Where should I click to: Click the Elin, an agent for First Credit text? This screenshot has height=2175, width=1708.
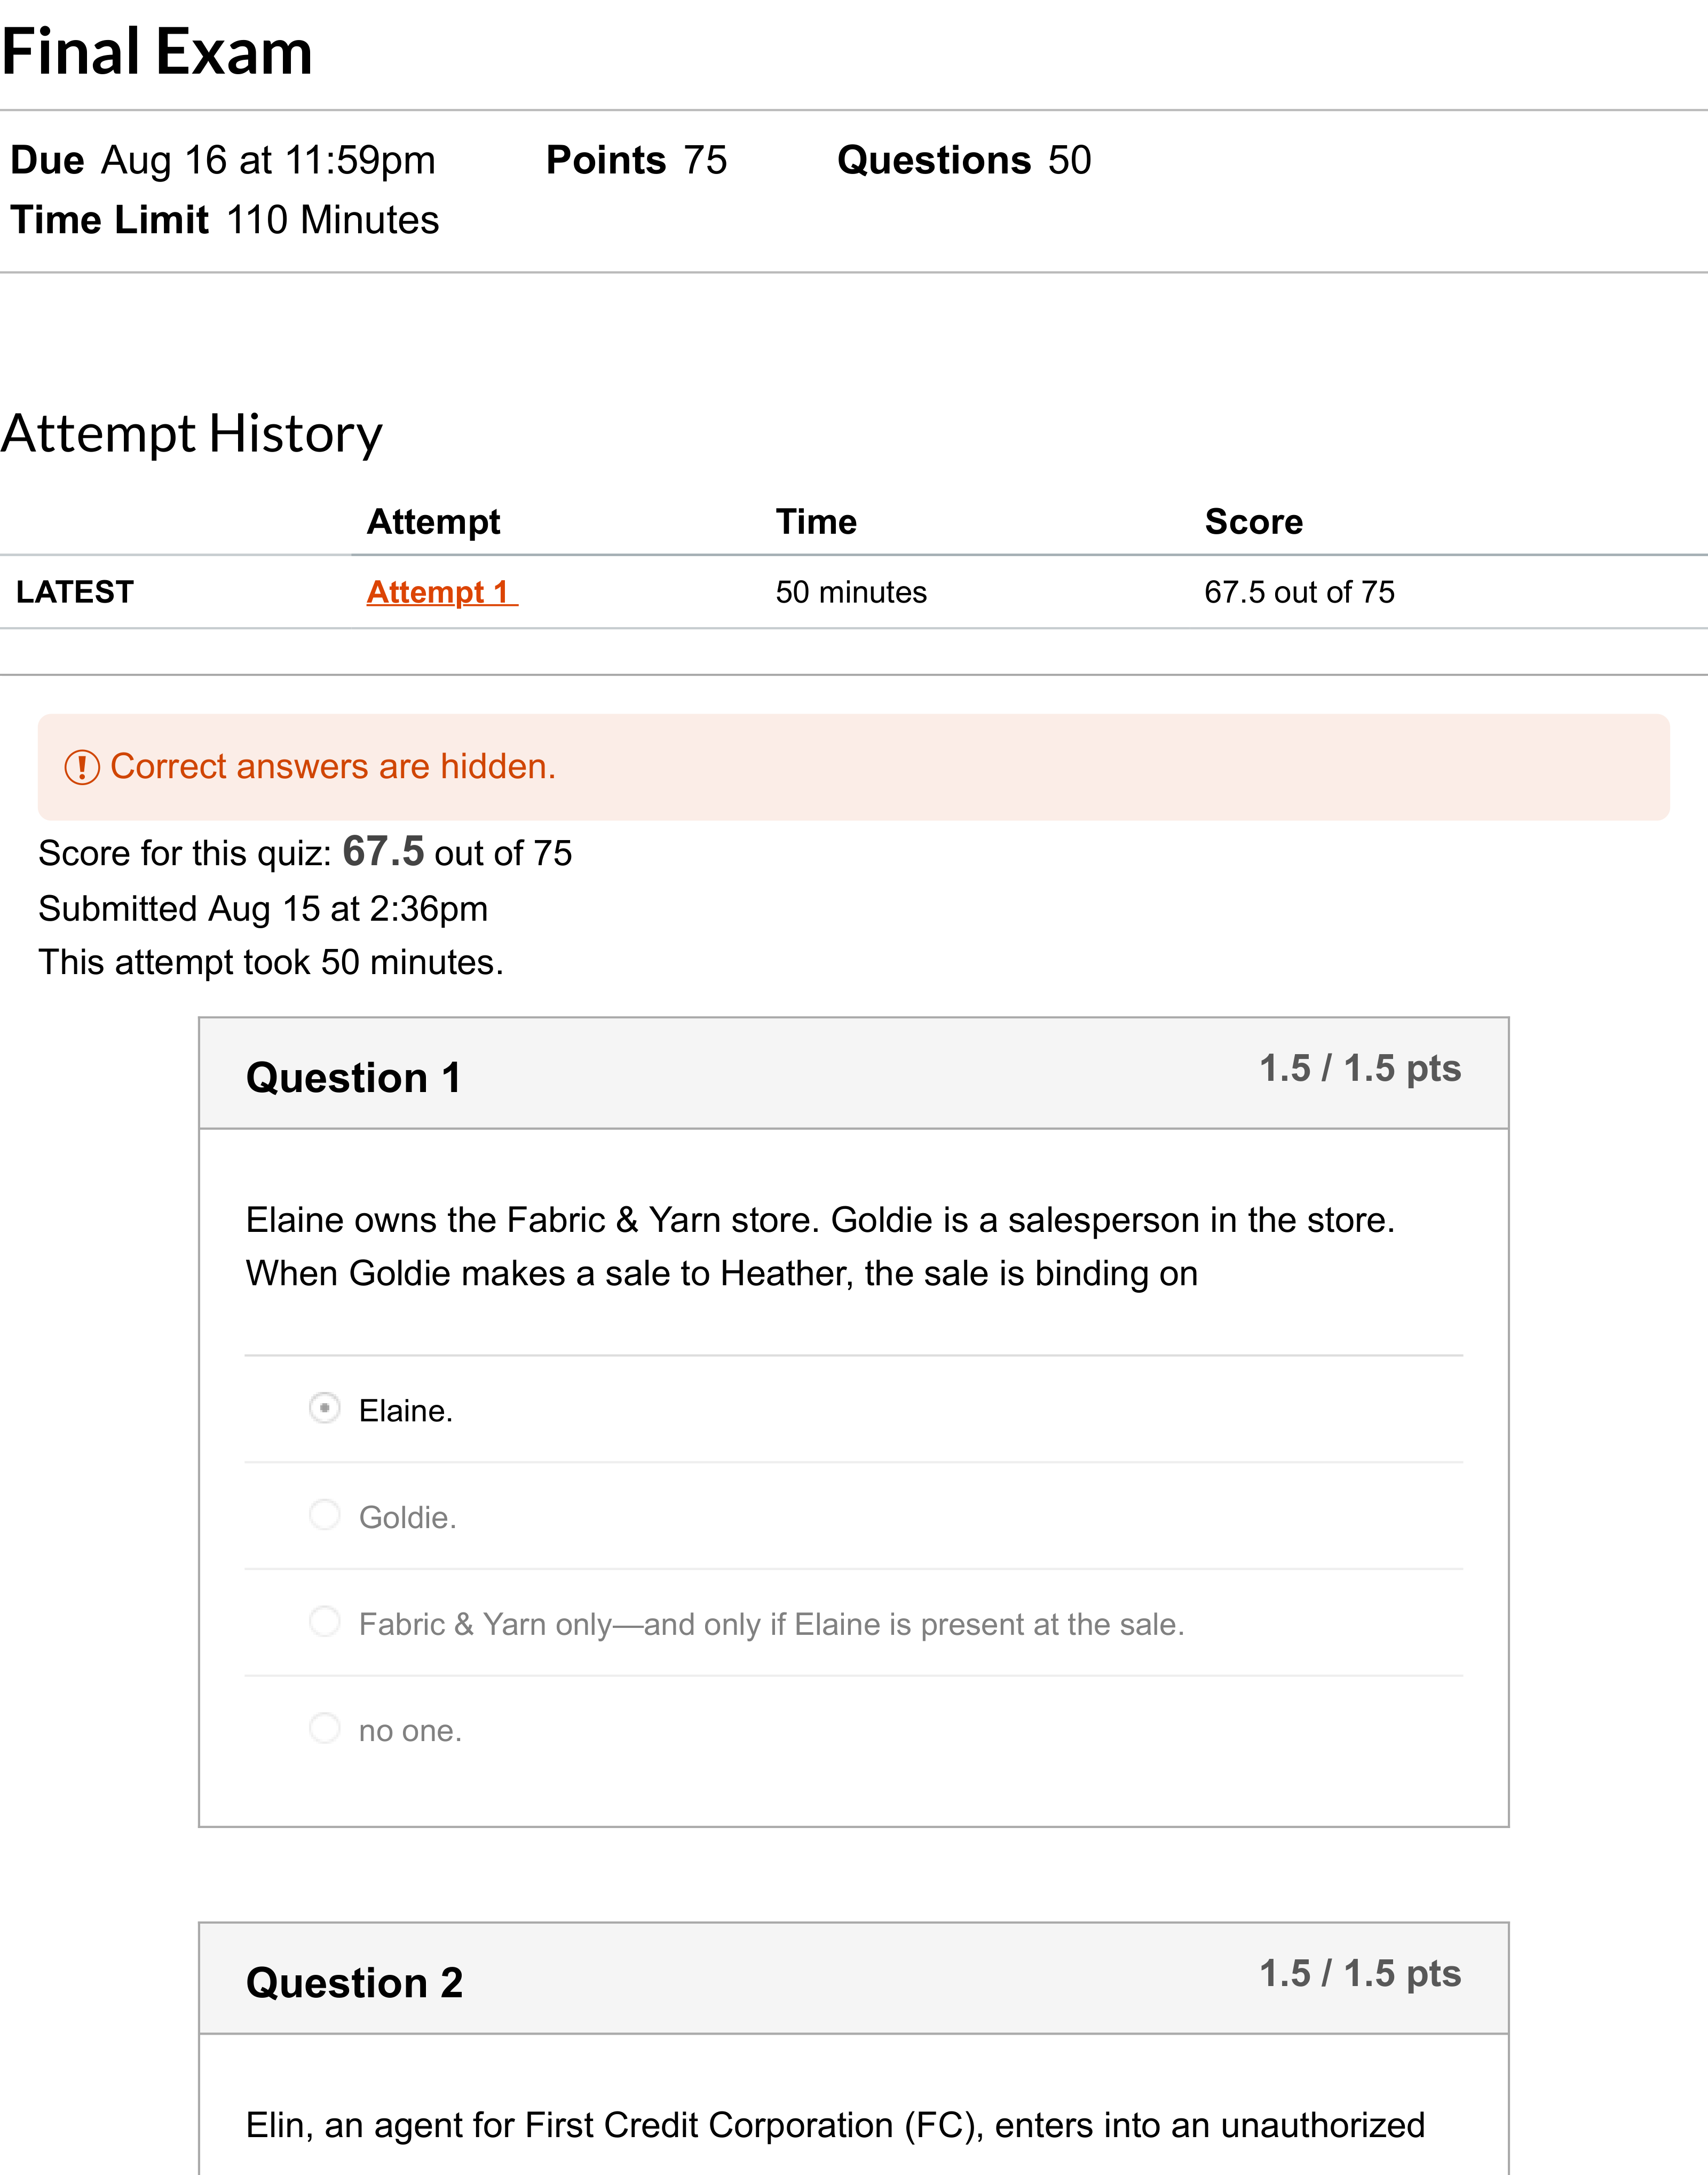click(x=835, y=2126)
